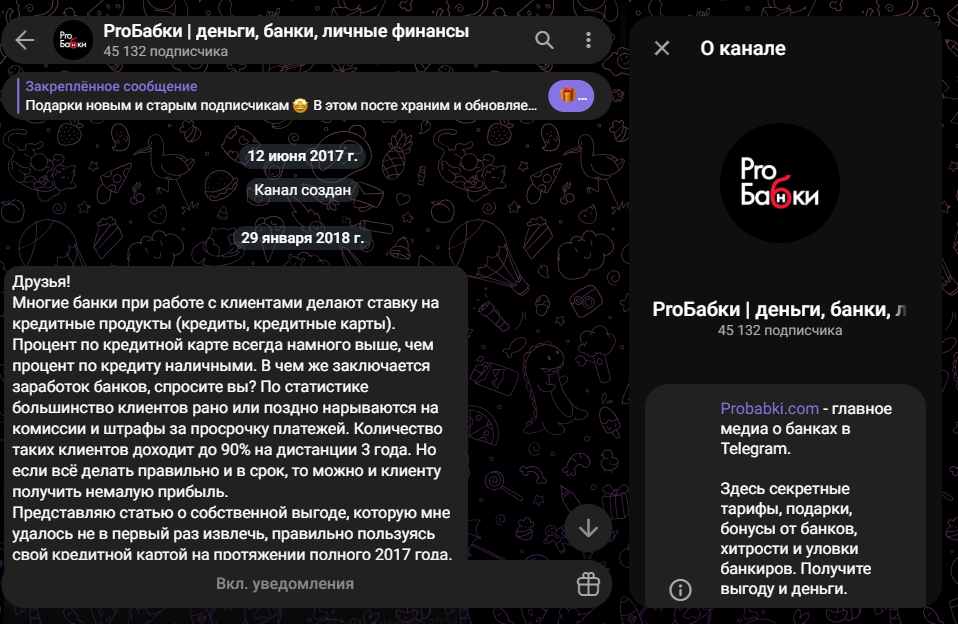Open the ProБабки channel avatar in header
The height and width of the screenshot is (624, 958).
(73, 40)
